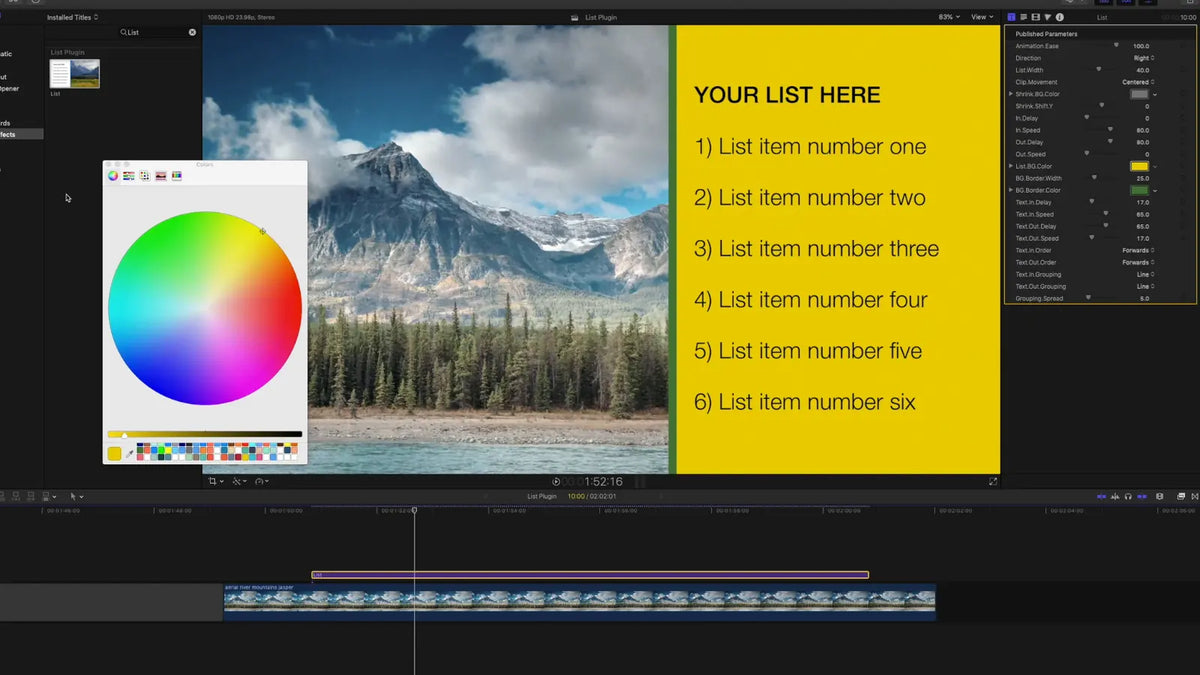This screenshot has width=1200, height=675.
Task: Open the viewer zoom percentage menu
Action: pos(949,17)
